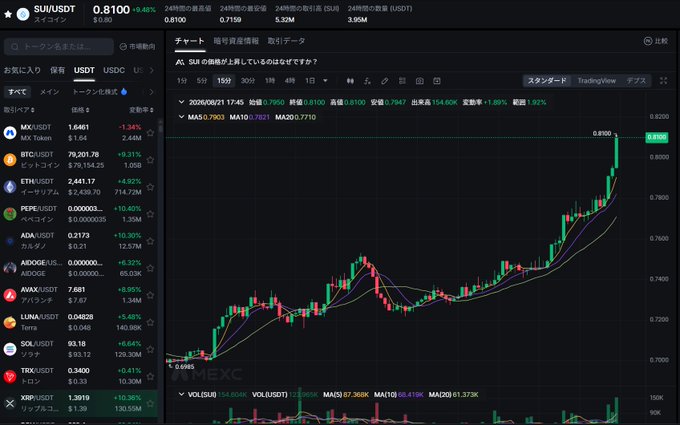Favorite the XRP/USDT pair star
The image size is (680, 425).
tap(150, 403)
